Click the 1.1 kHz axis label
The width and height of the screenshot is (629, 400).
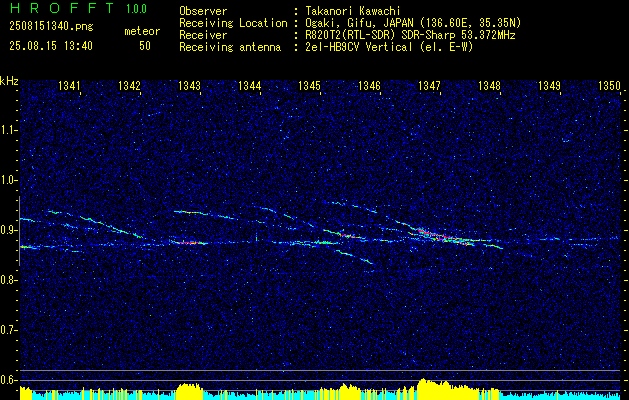[8, 130]
